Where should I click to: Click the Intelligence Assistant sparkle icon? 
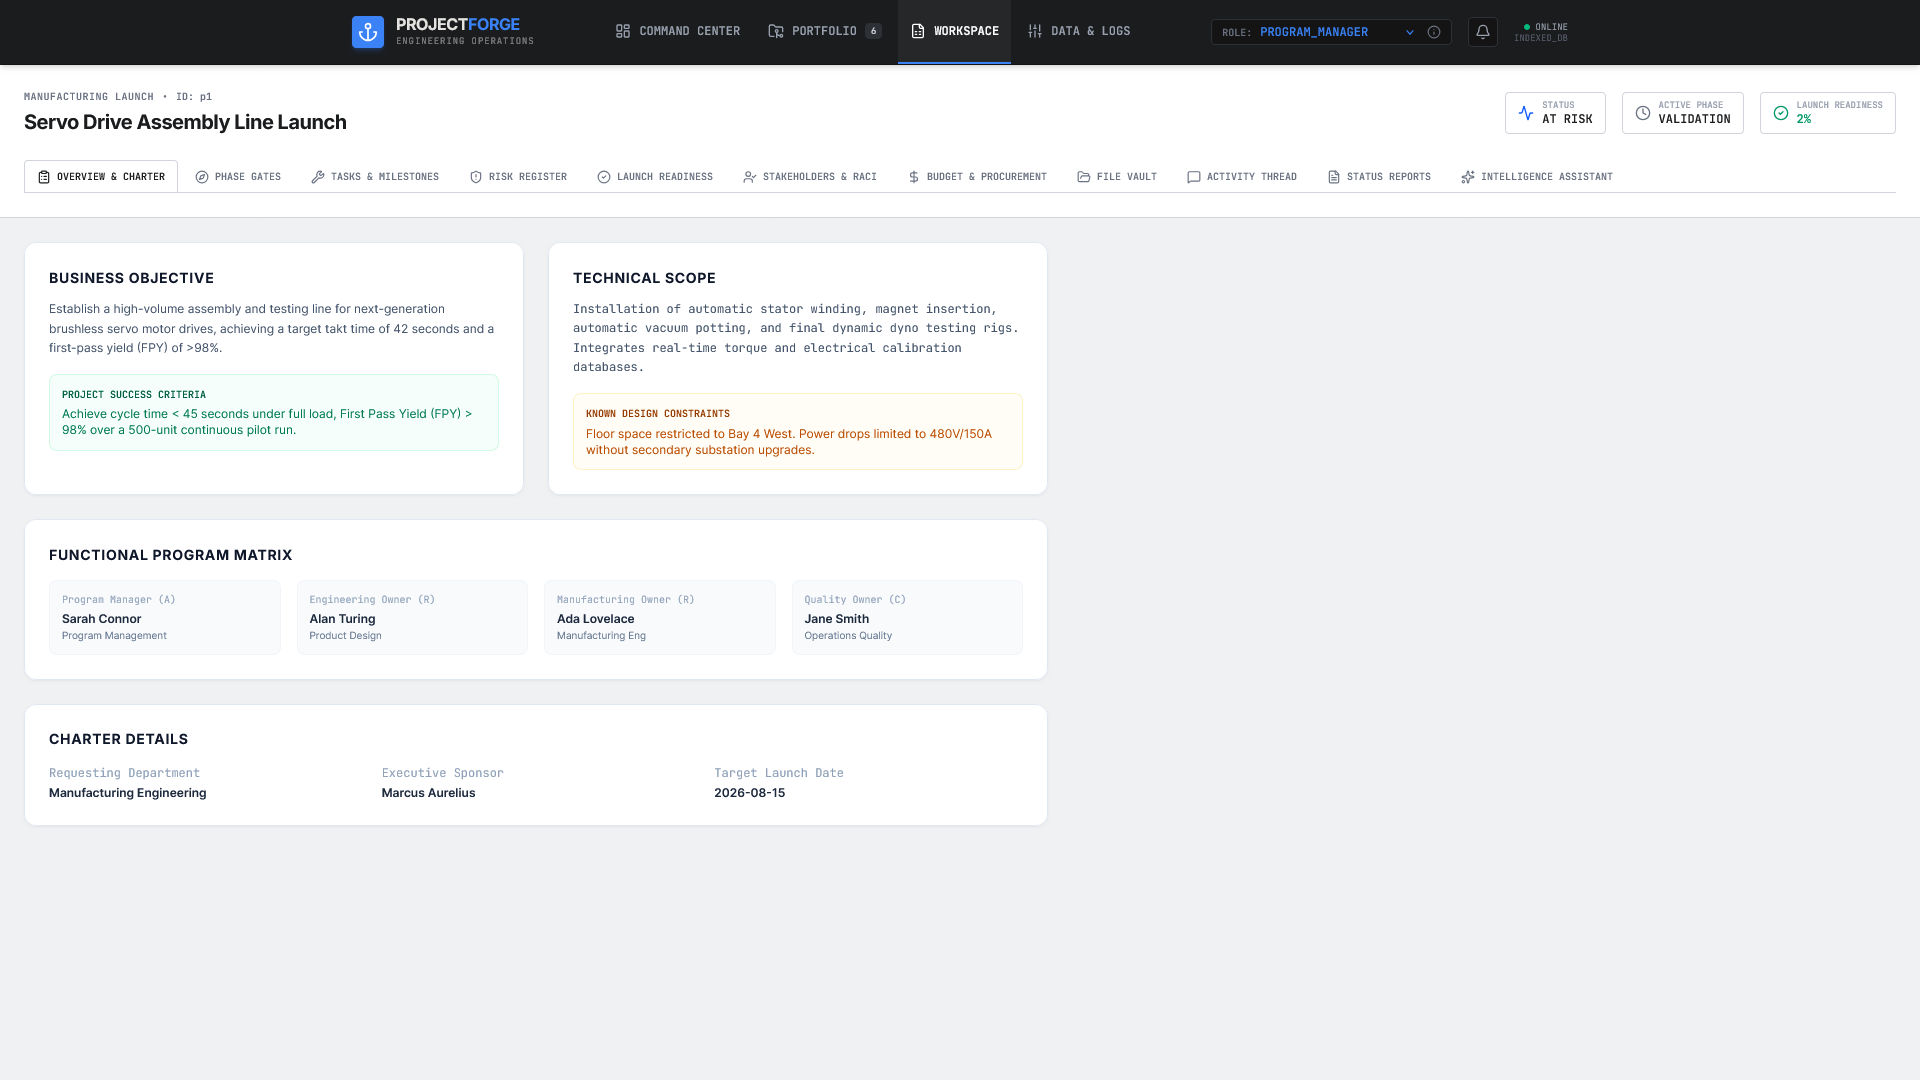[1468, 177]
